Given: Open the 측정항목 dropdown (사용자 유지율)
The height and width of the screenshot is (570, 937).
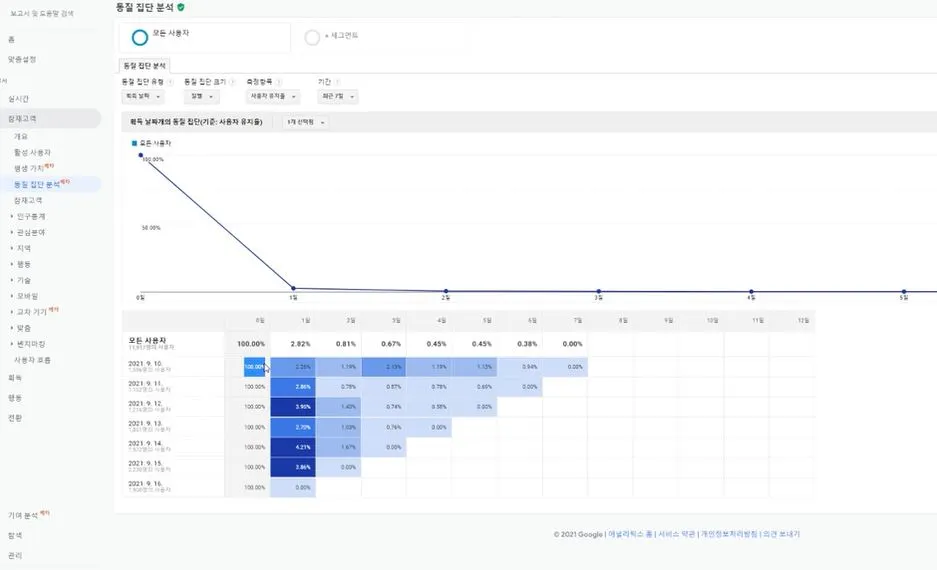Looking at the screenshot, I should 273,96.
